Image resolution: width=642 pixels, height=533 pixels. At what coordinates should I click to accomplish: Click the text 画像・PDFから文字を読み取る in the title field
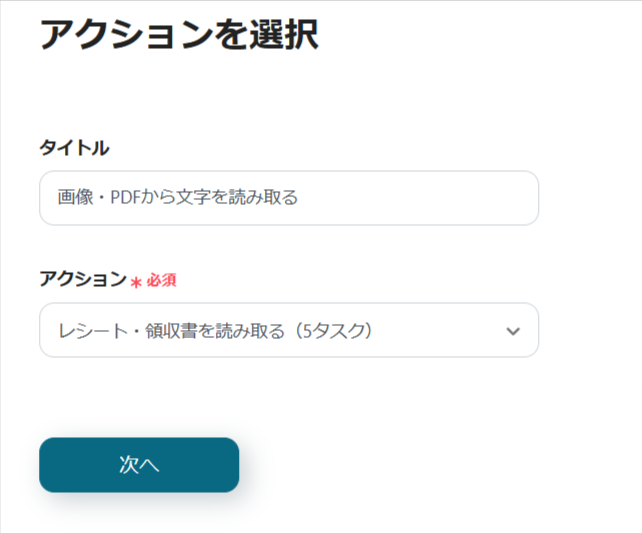coord(178,198)
